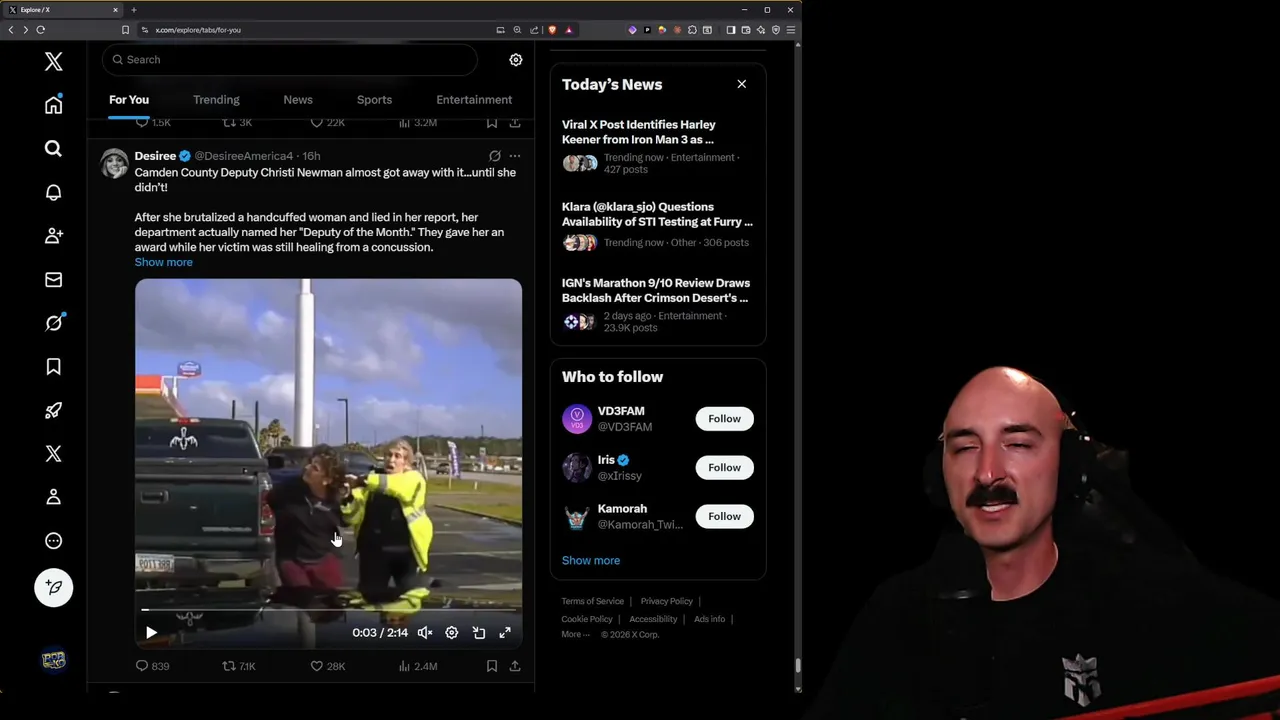Focus the X Search field

click(x=289, y=60)
